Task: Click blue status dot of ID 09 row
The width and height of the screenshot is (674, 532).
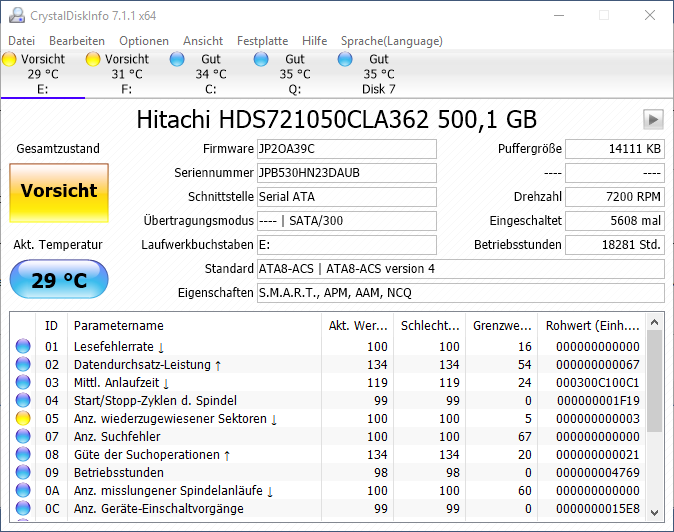Action: pyautogui.click(x=23, y=473)
